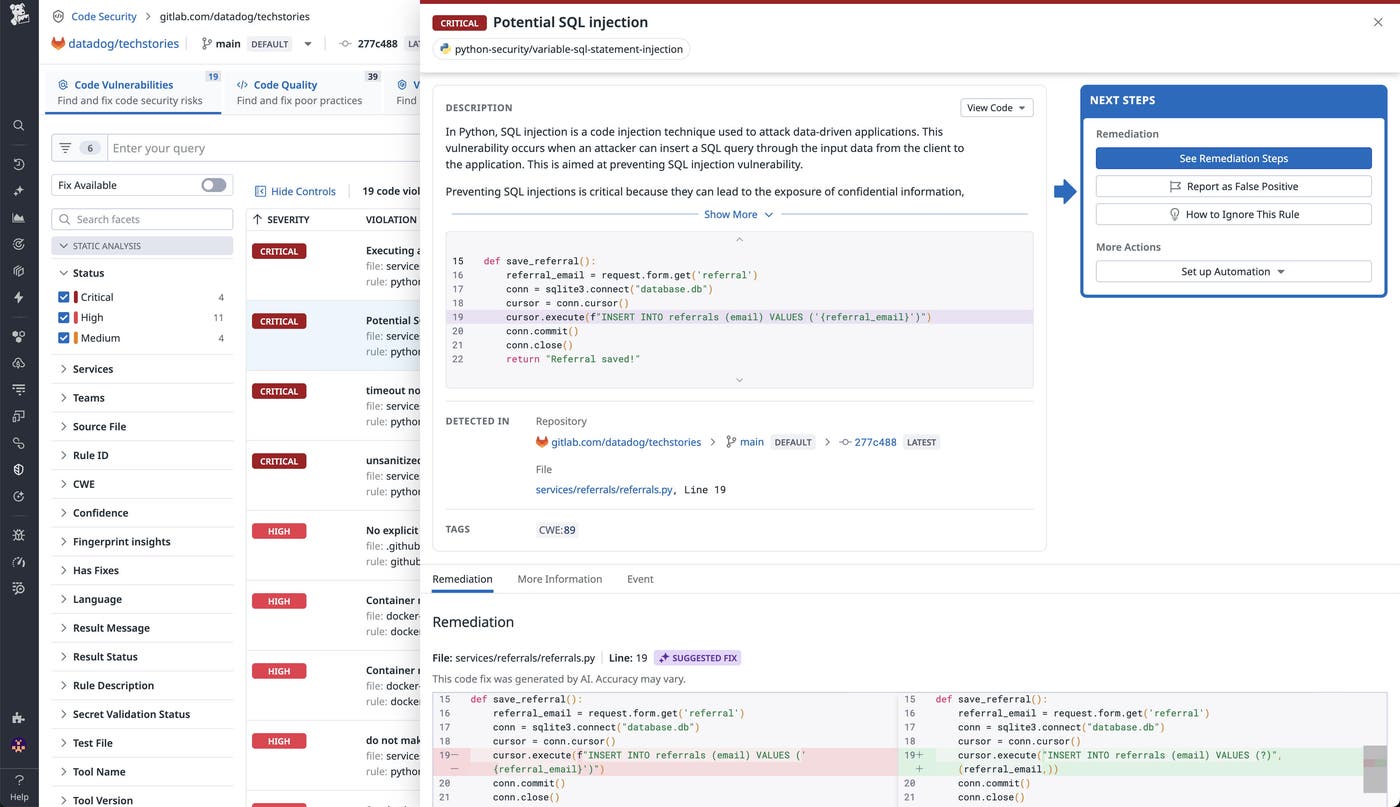Viewport: 1400px width, 807px height.
Task: Open the Set up Automation dropdown
Action: [x=1233, y=271]
